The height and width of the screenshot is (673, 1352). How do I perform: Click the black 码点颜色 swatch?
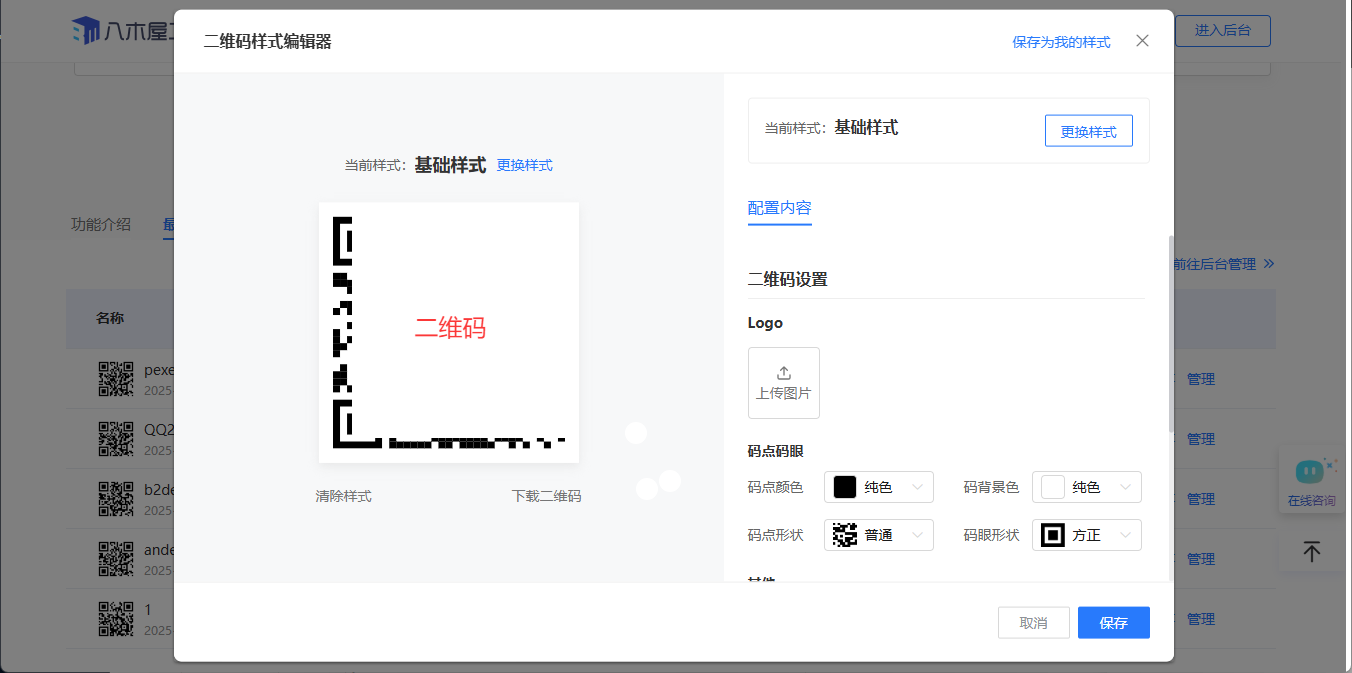pyautogui.click(x=845, y=487)
